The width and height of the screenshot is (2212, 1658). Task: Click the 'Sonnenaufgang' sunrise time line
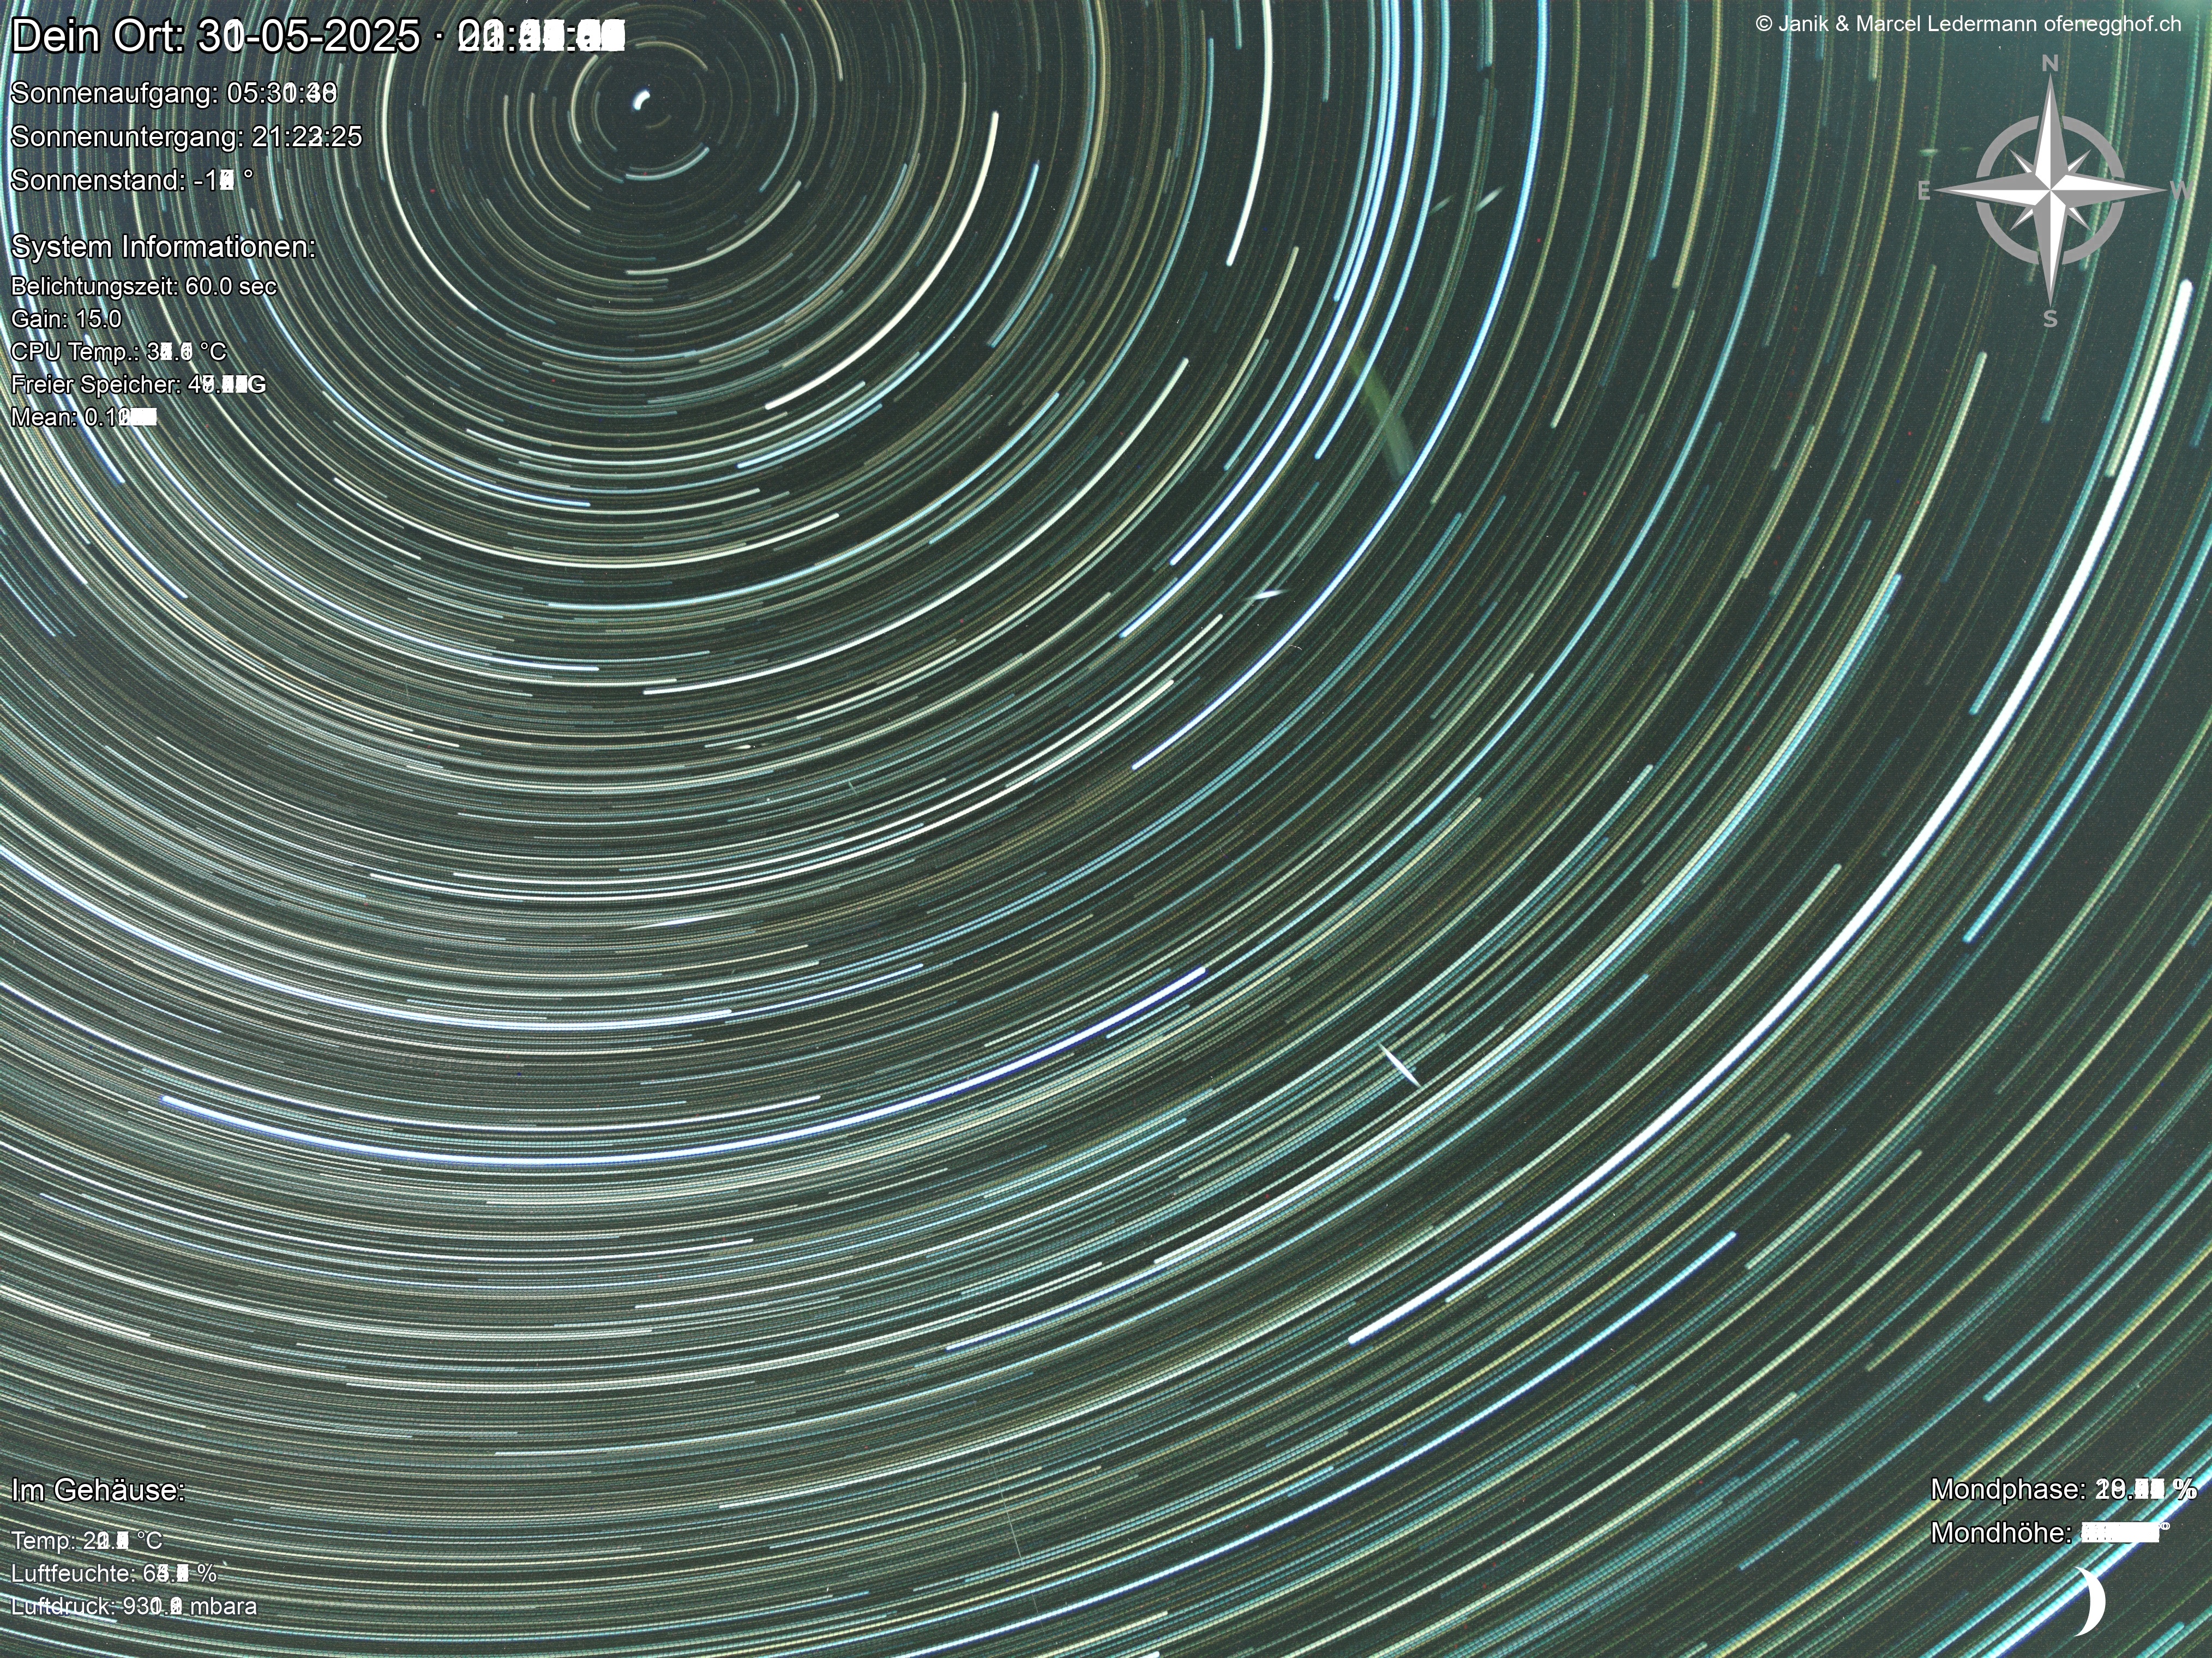(173, 93)
